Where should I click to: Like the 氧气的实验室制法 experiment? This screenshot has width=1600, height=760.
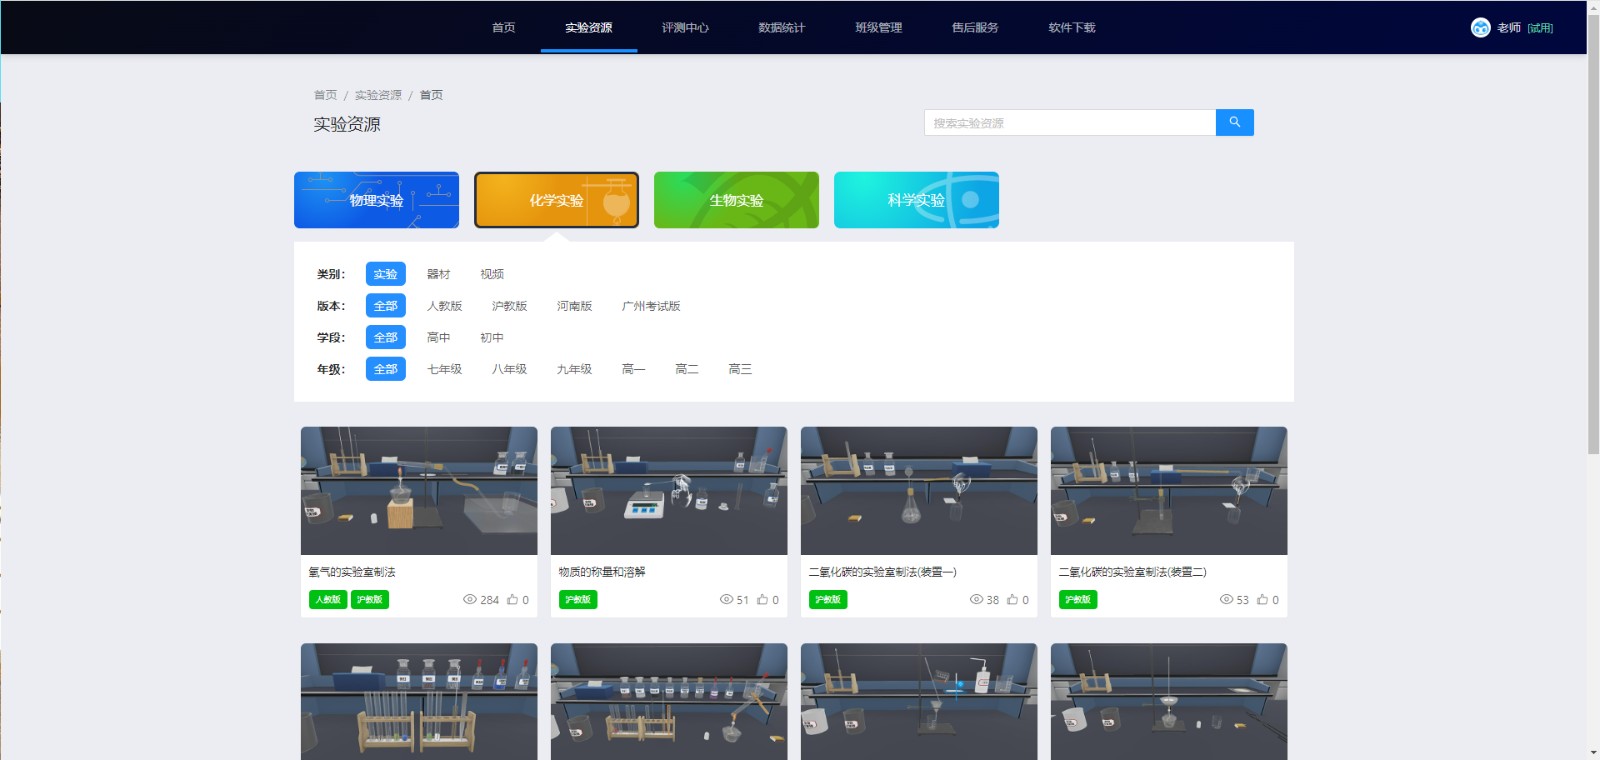(512, 600)
